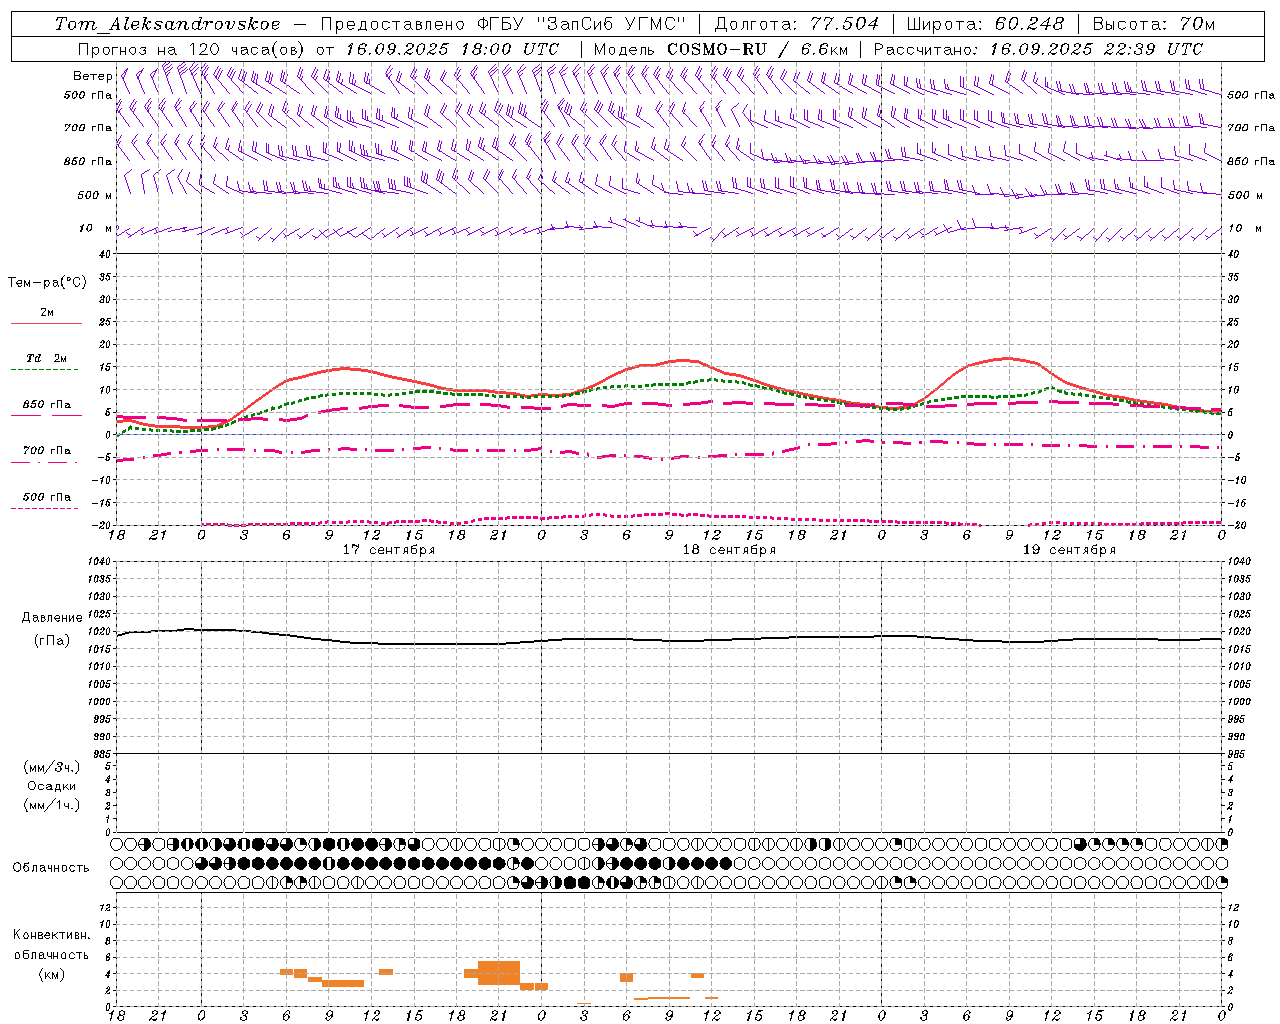Click the model label COSMO-RU / 6.6км
1280x1024 pixels.
point(757,49)
